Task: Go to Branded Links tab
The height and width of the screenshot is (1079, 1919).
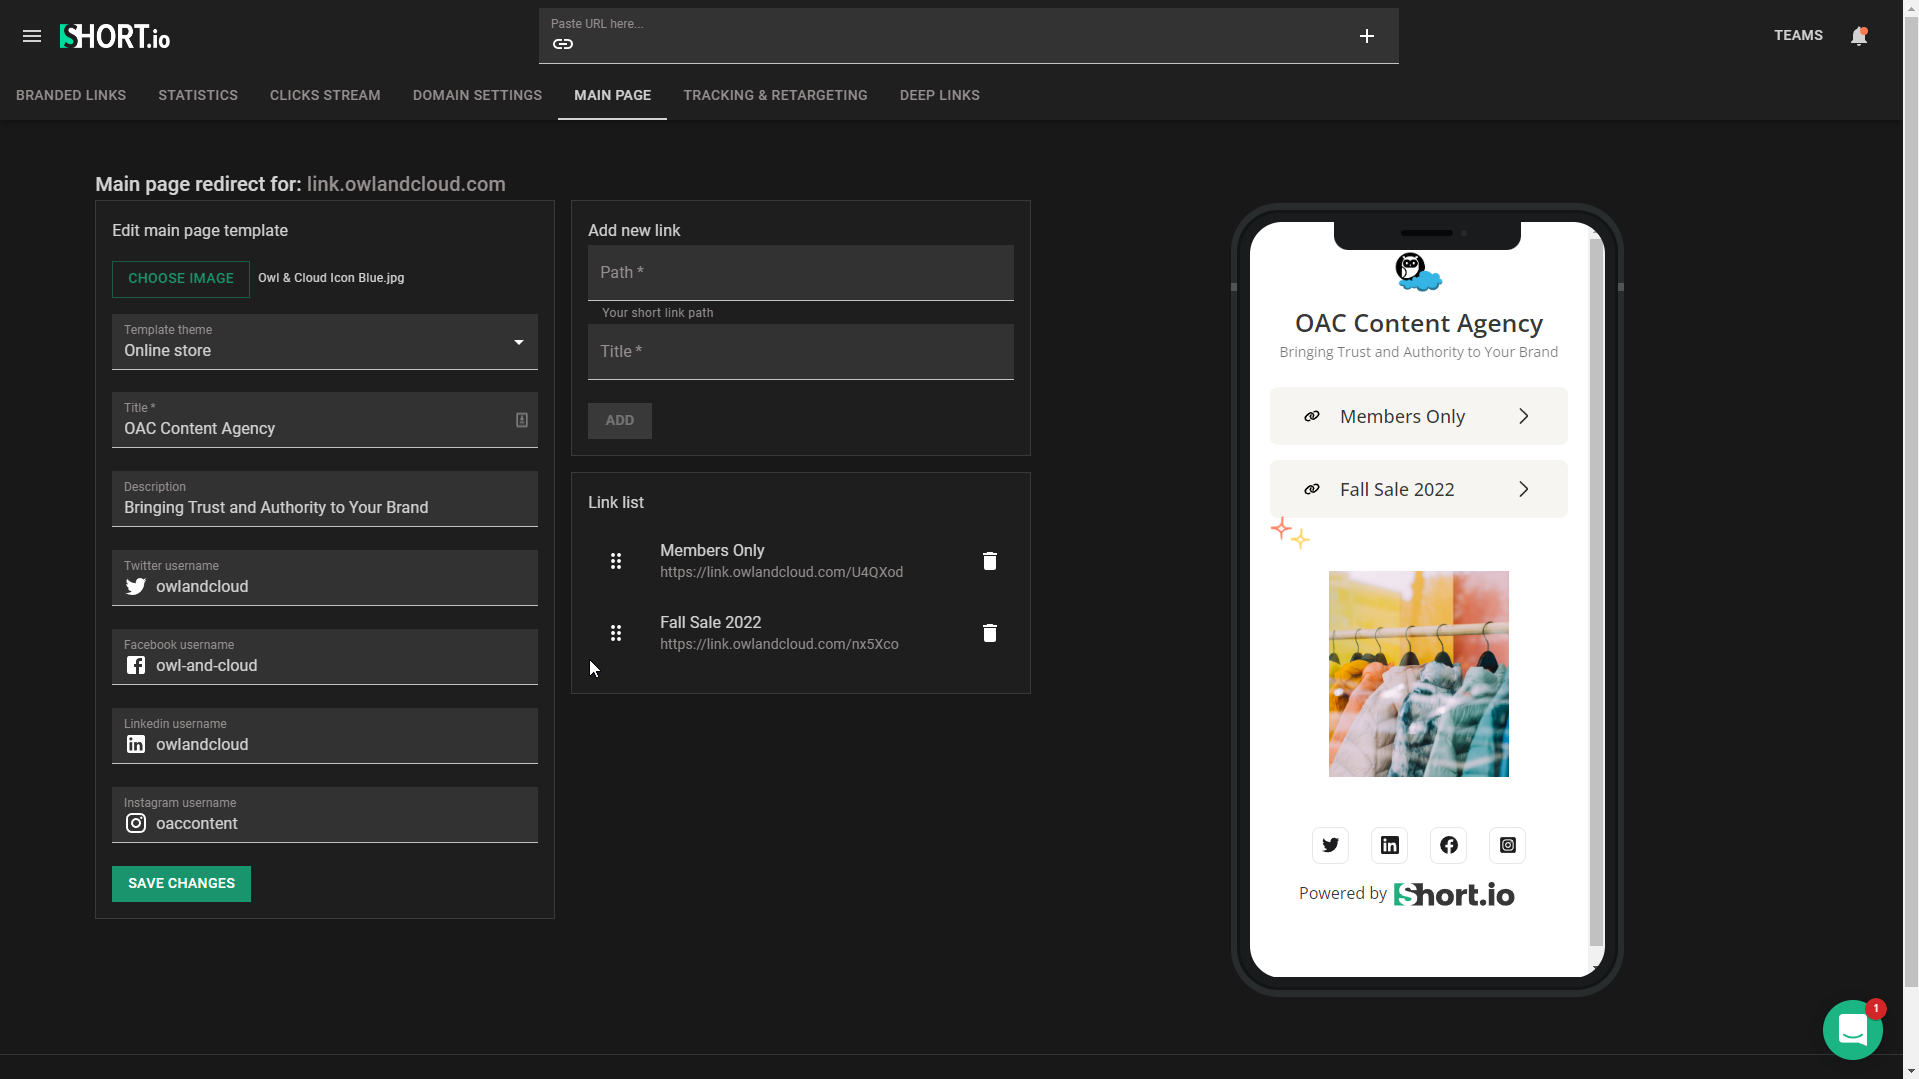Action: (x=71, y=96)
